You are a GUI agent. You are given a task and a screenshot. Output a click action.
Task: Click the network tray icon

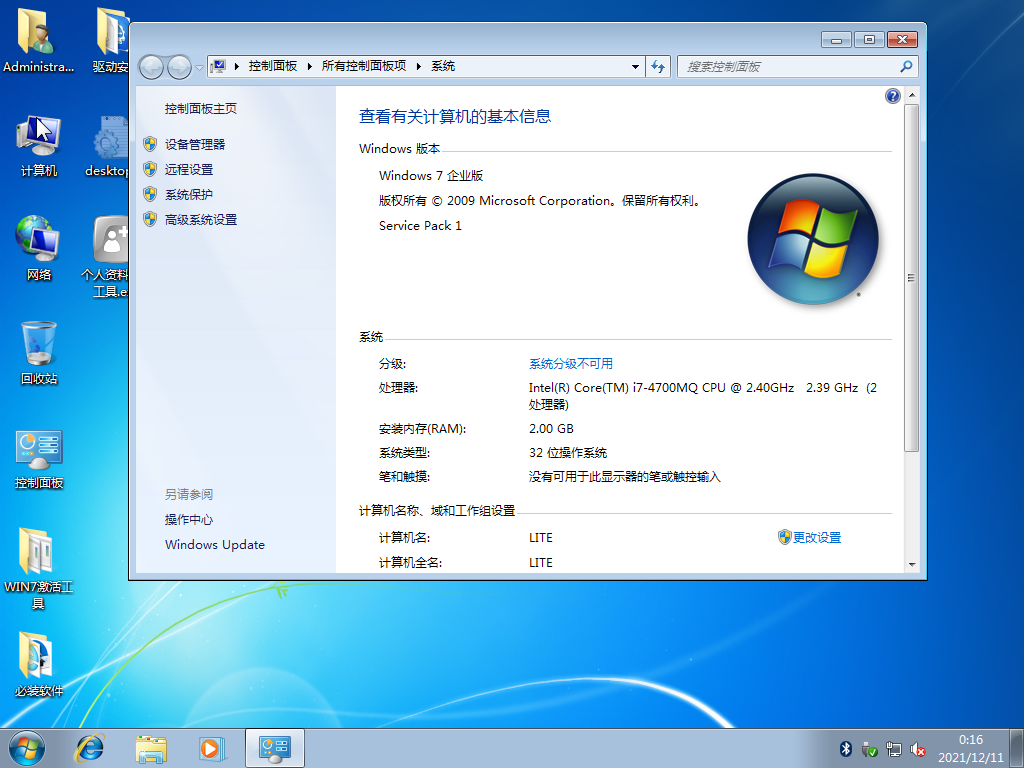point(893,750)
